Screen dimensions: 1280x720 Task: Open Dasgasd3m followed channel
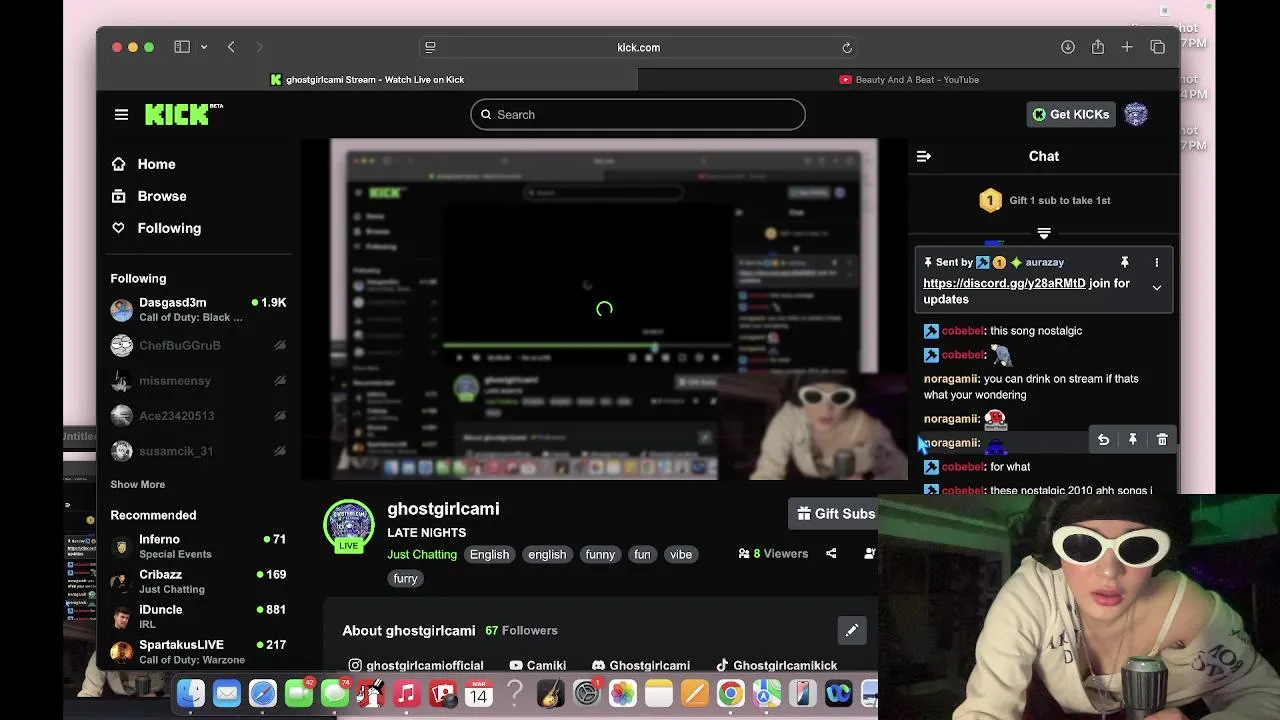(198, 309)
